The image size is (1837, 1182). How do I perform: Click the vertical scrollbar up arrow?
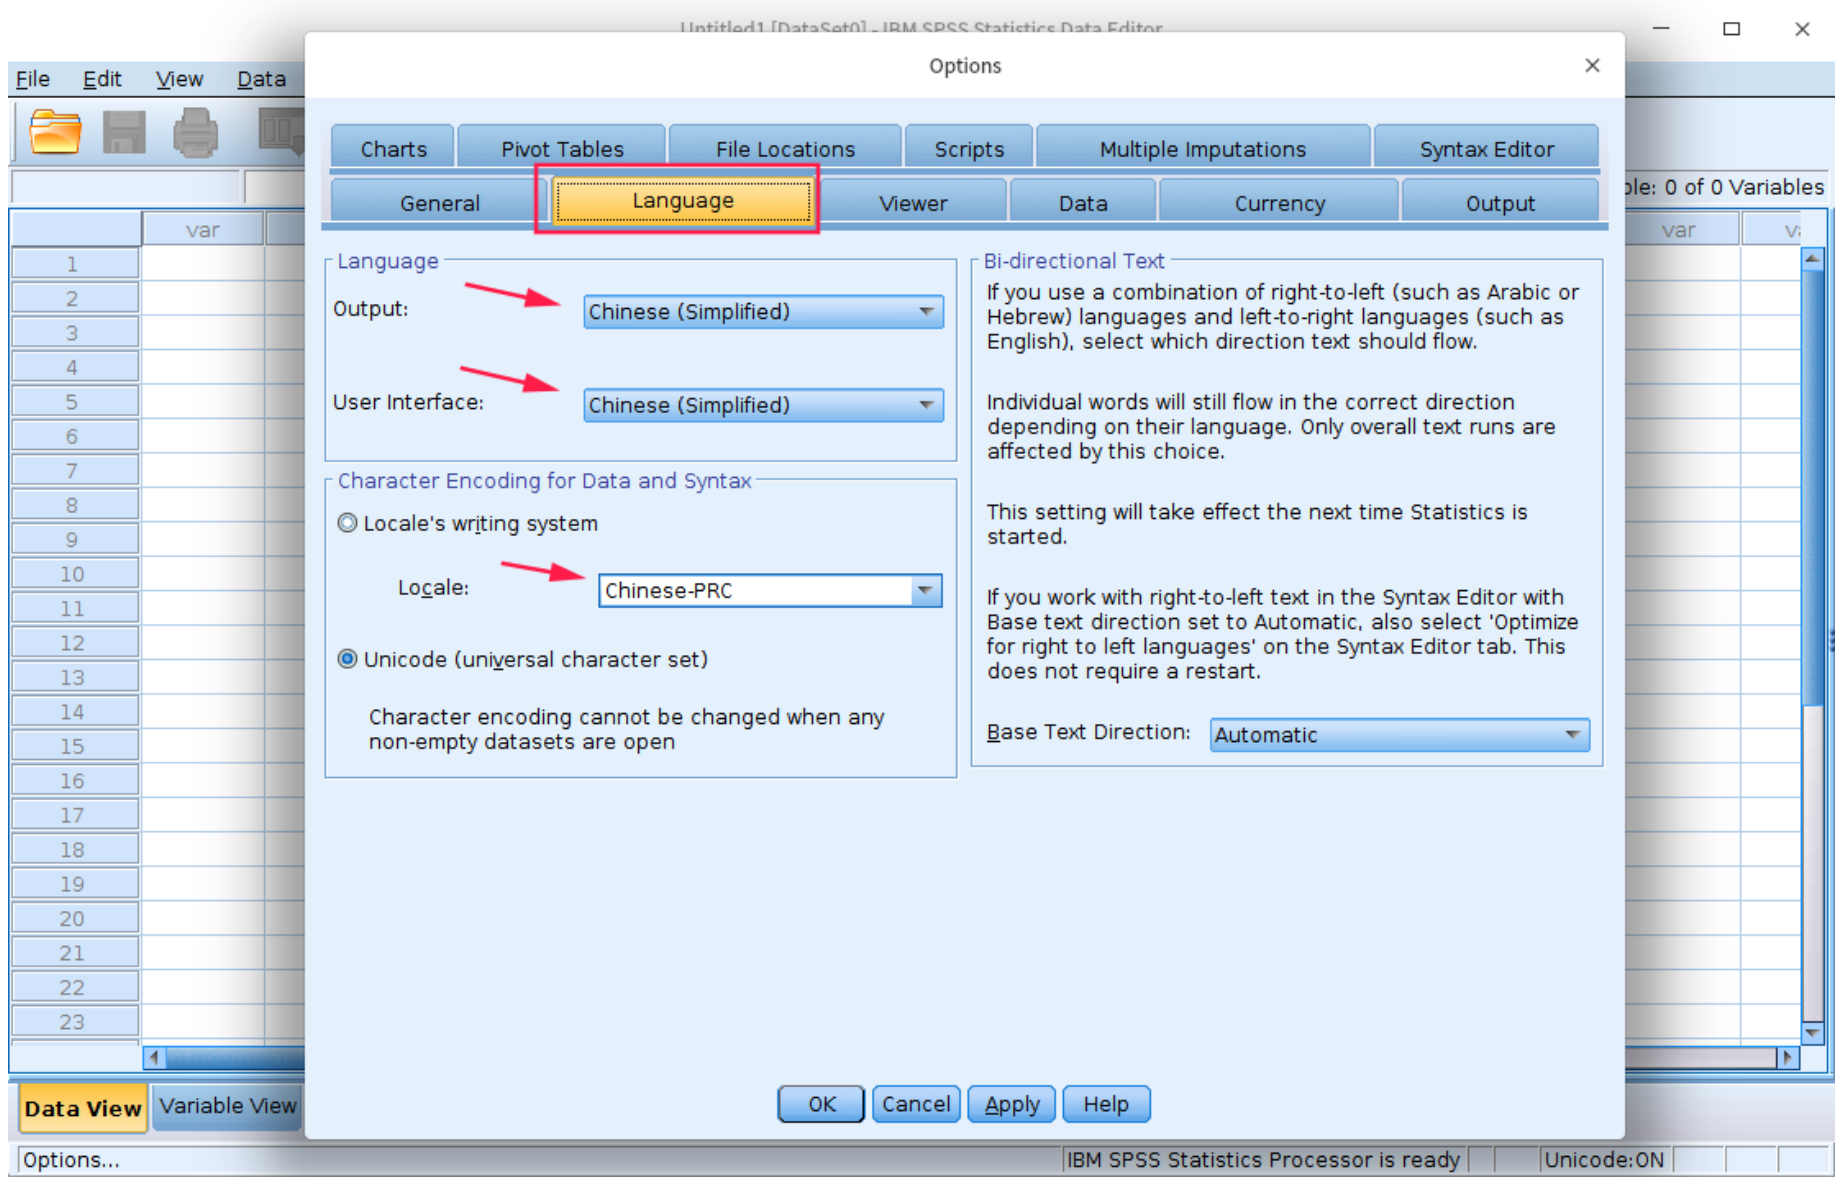click(1813, 259)
